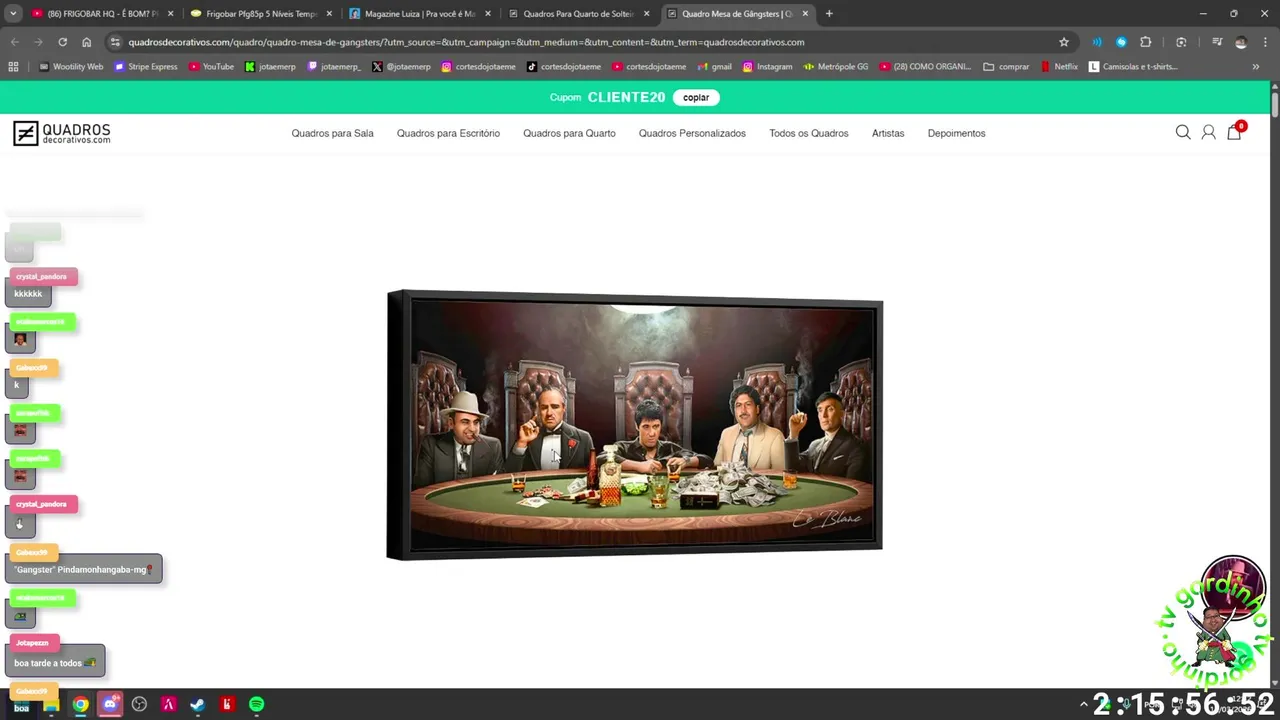The width and height of the screenshot is (1280, 720).
Task: Open the YouTube bookmark
Action: point(211,66)
